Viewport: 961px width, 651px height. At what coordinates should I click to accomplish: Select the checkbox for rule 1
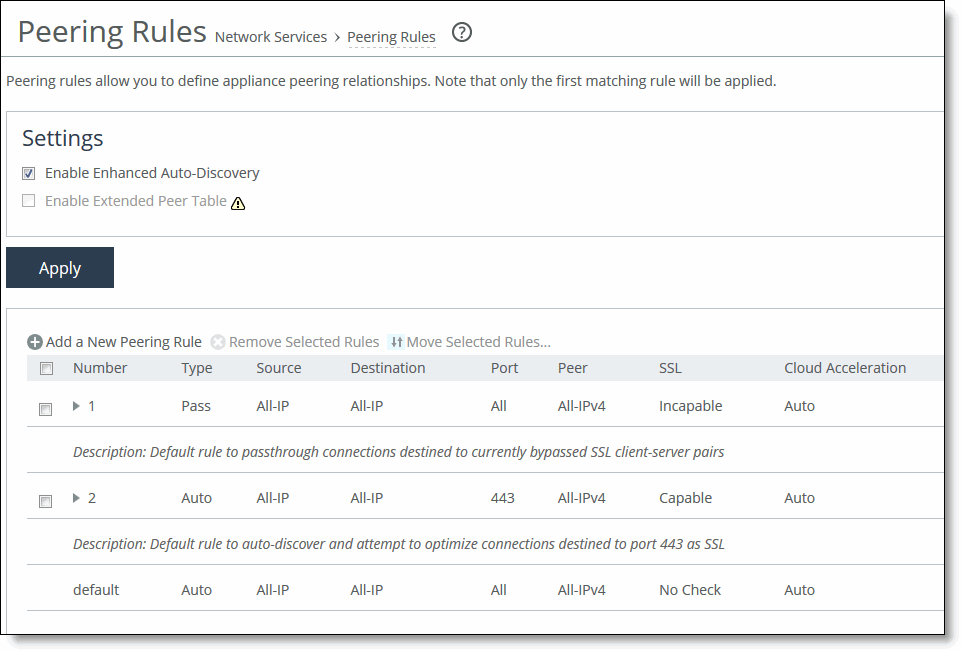pos(45,409)
